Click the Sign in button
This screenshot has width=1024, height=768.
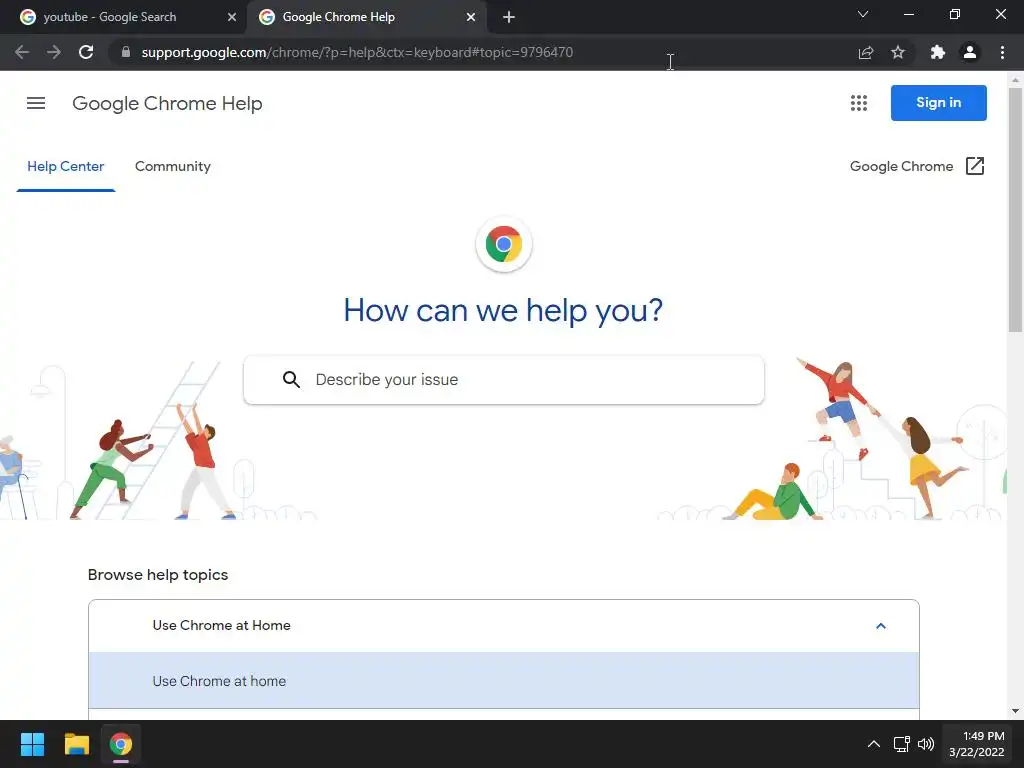[x=938, y=103]
